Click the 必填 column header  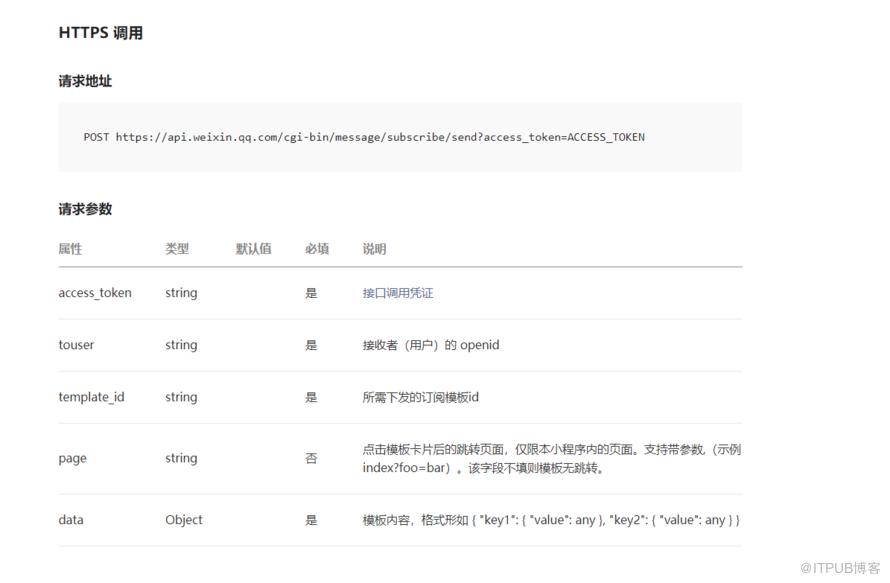(x=317, y=249)
